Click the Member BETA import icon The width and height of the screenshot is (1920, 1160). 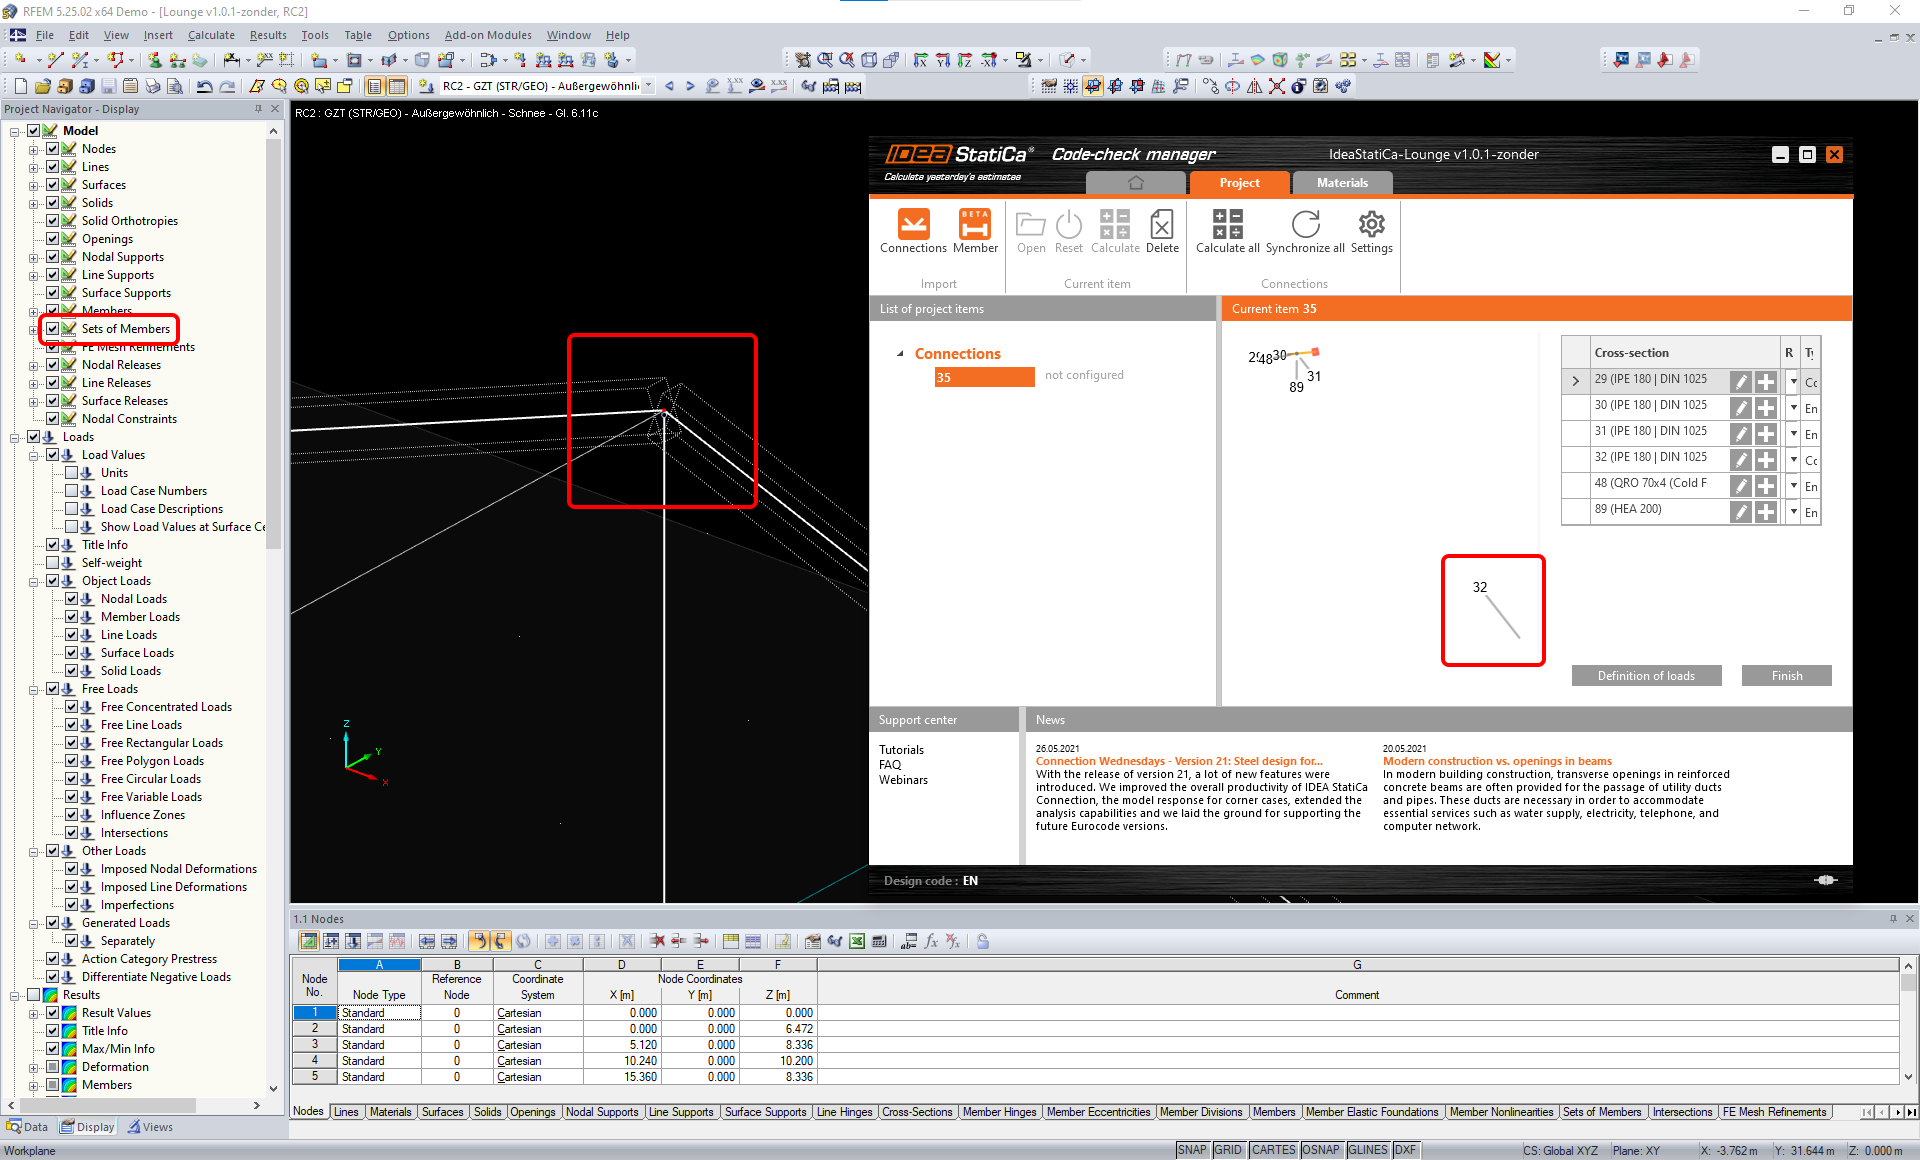click(974, 225)
